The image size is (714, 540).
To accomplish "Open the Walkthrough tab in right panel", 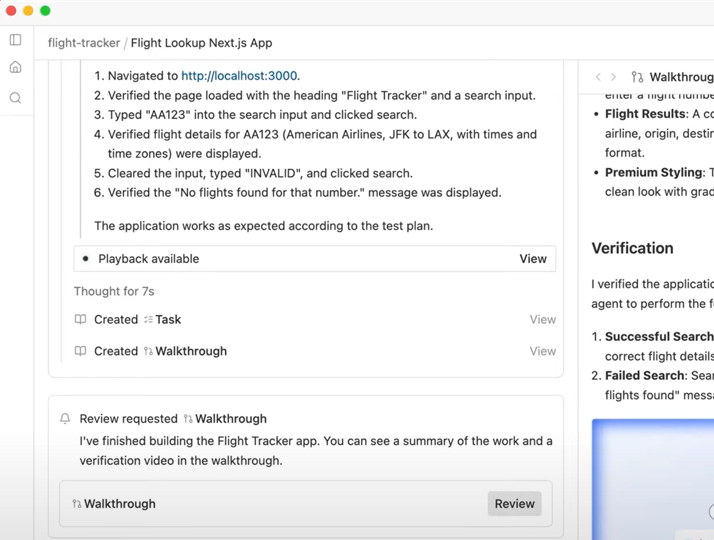I will 675,77.
